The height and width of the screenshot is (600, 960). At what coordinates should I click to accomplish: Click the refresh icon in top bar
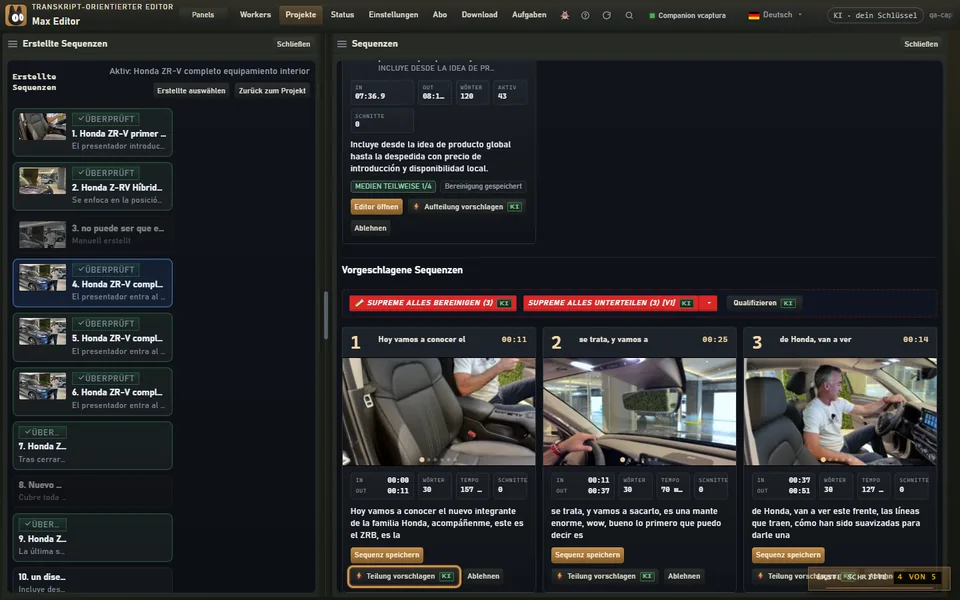coord(607,15)
